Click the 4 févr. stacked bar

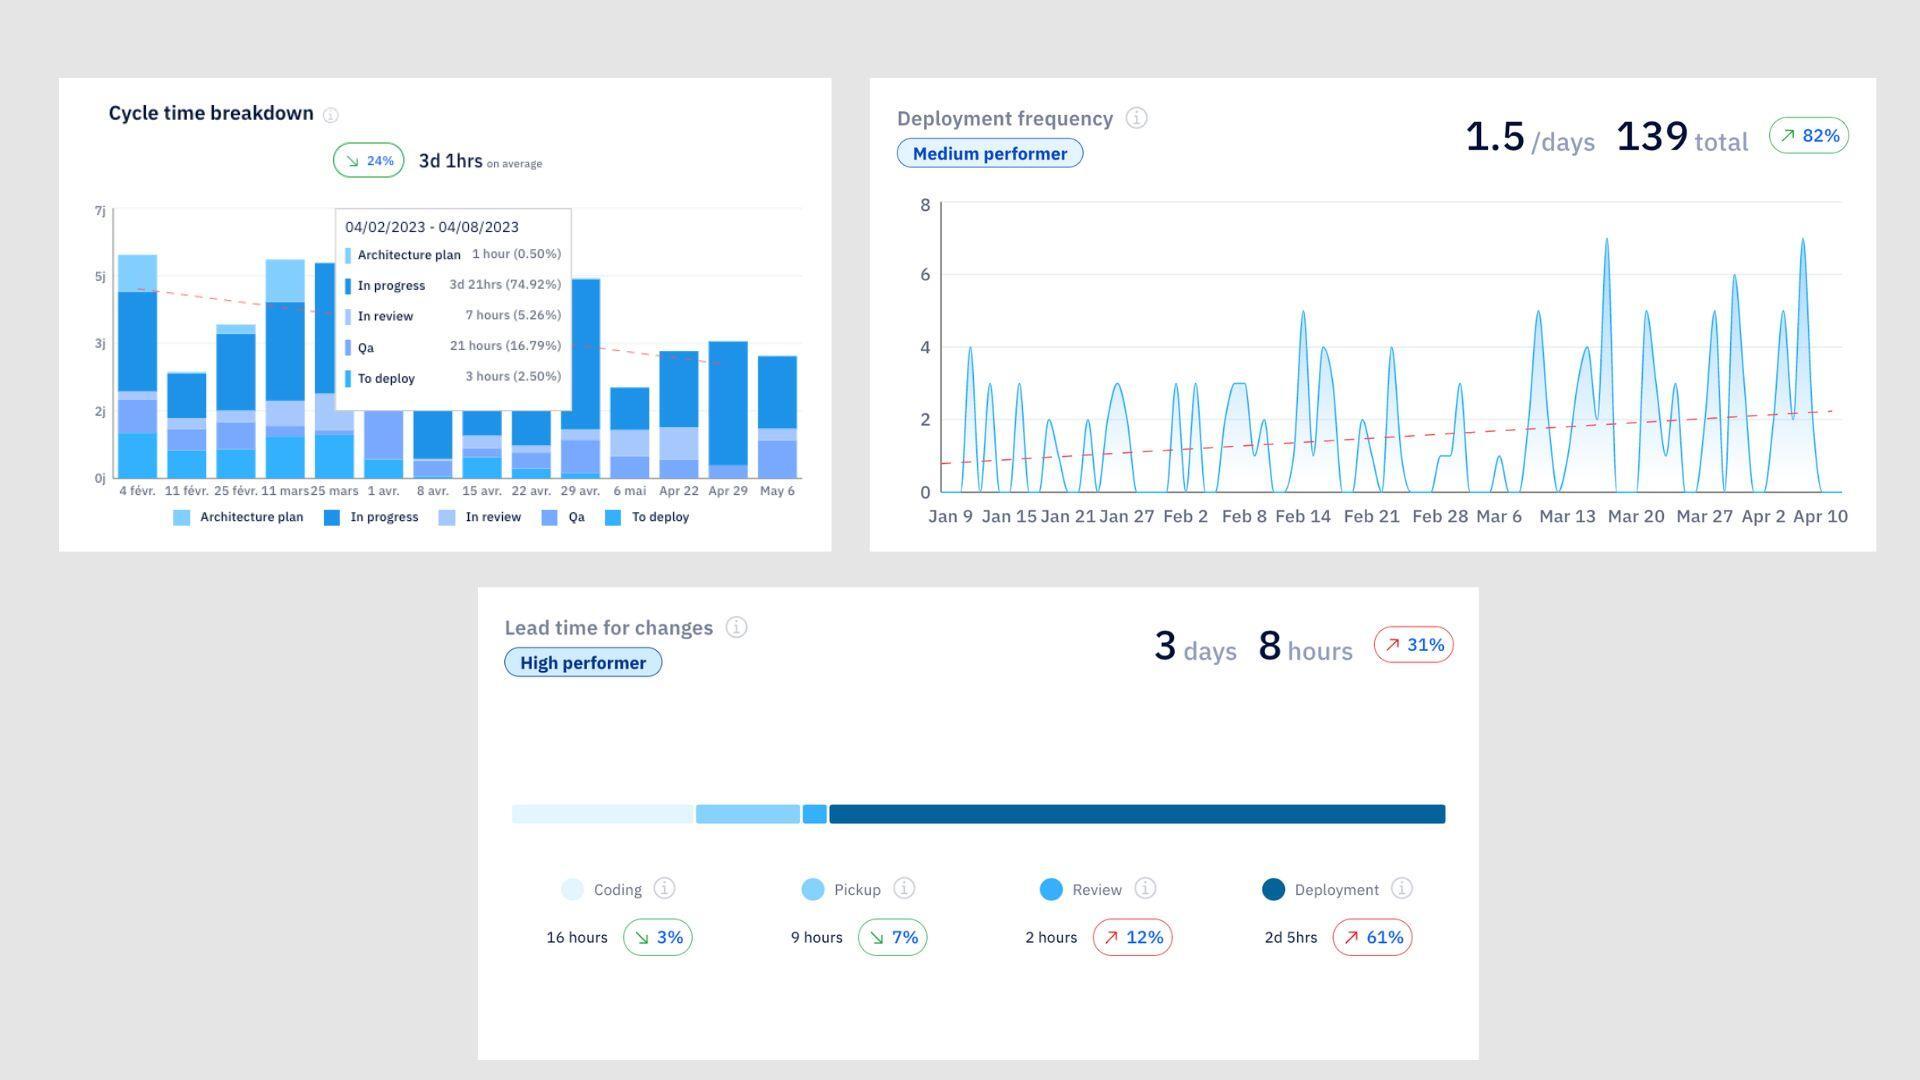137,366
